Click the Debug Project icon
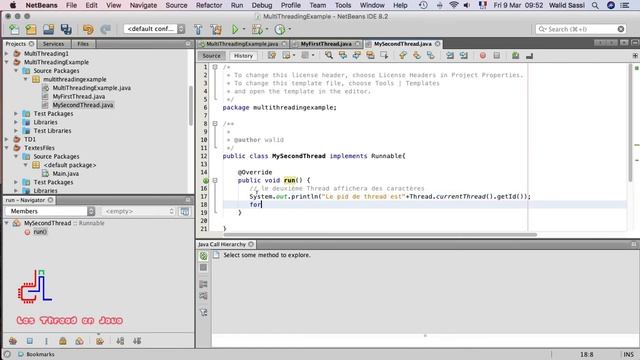This screenshot has width=640, height=360. pyautogui.click(x=257, y=29)
